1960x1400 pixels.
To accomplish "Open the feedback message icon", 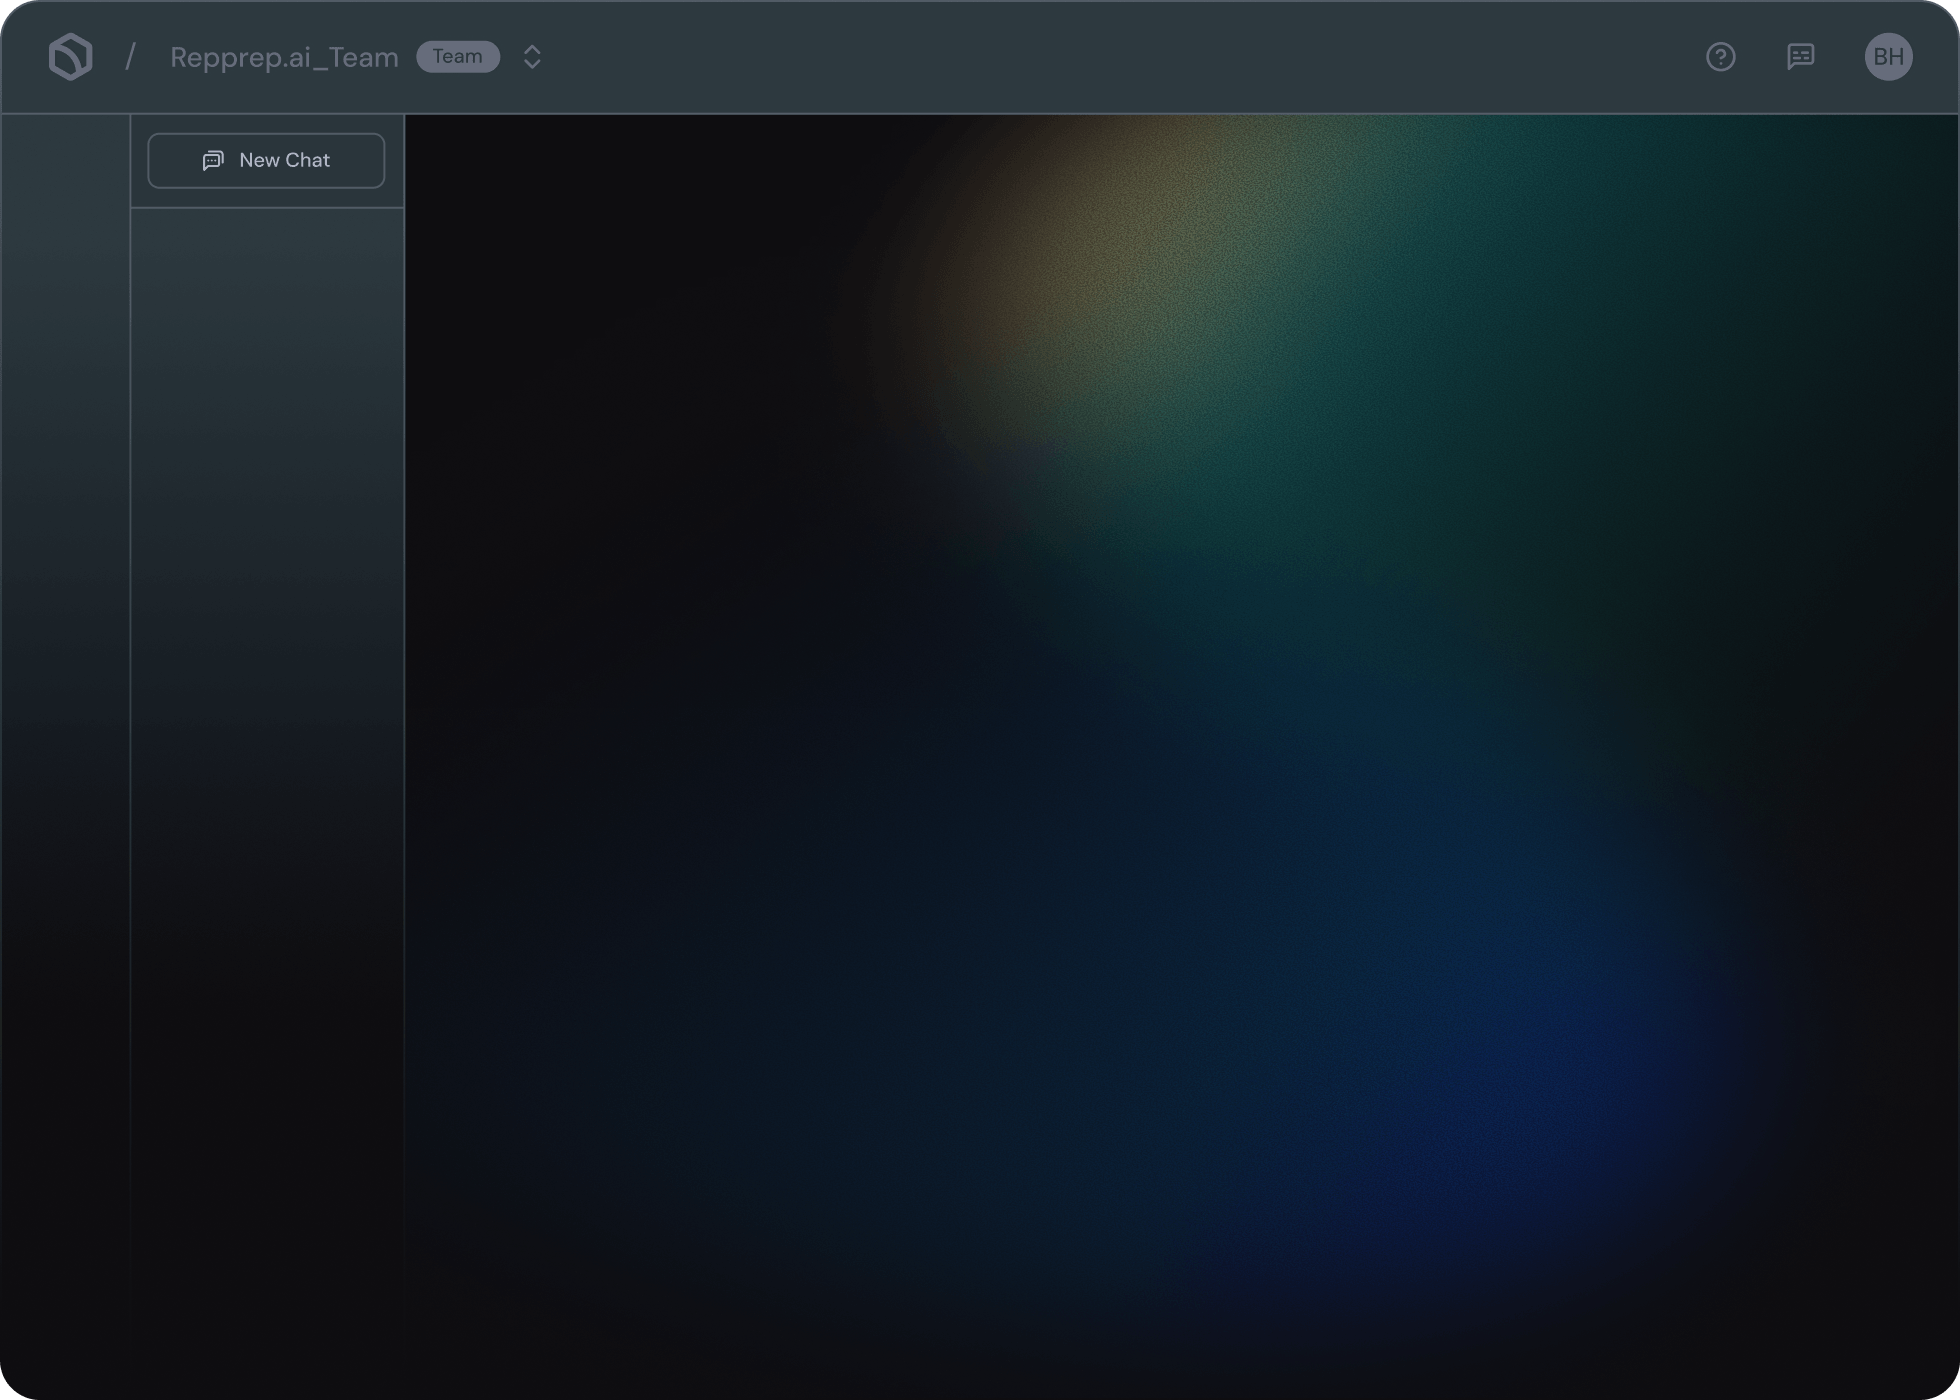I will click(x=1800, y=57).
